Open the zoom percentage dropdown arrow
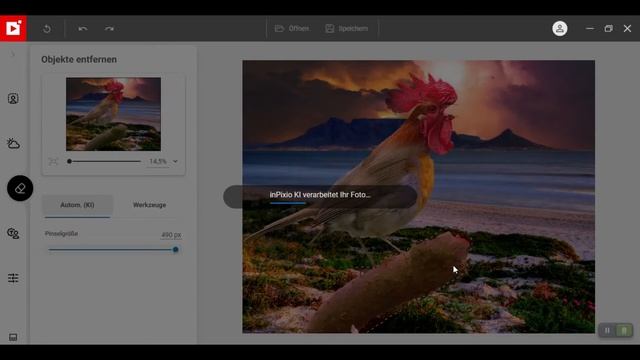This screenshot has width=640, height=360. (x=175, y=162)
